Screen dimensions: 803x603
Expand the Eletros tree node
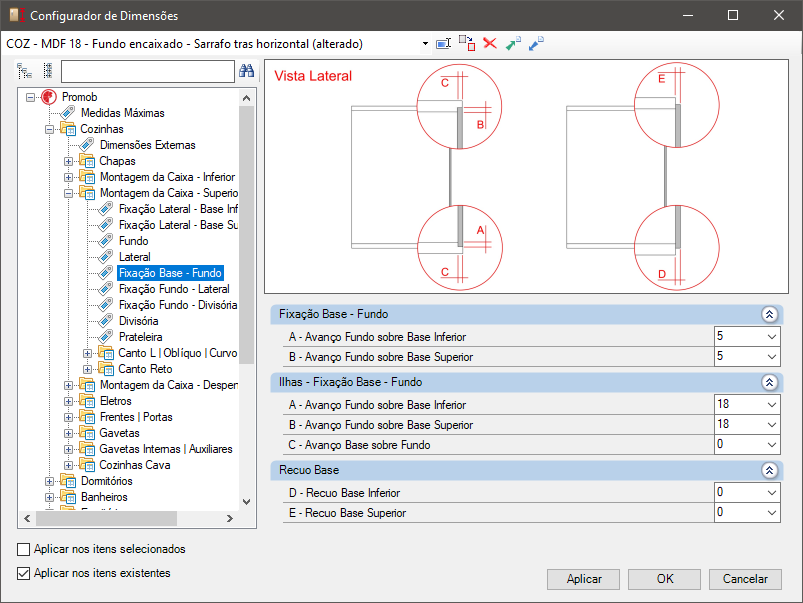click(68, 401)
